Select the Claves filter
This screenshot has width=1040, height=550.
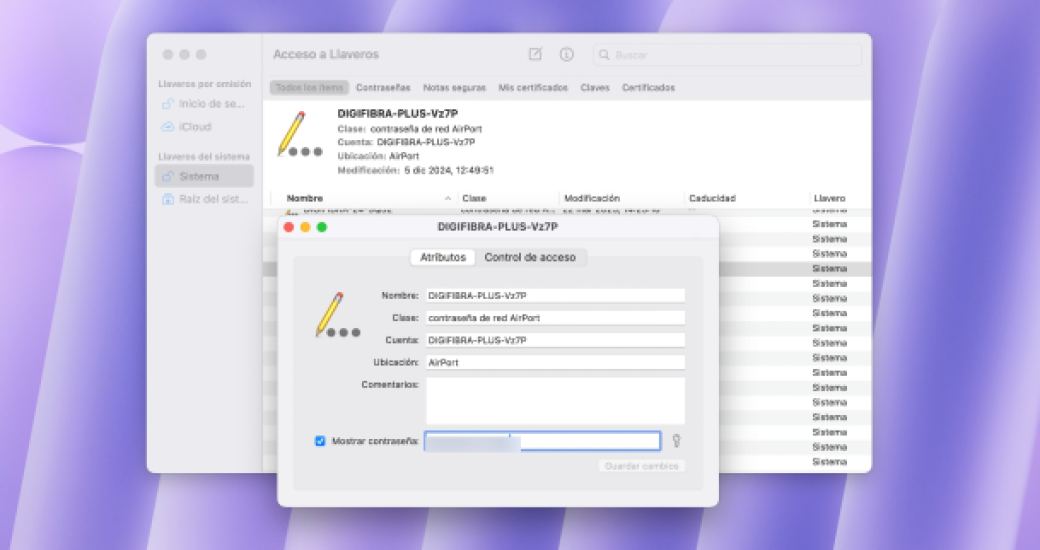pyautogui.click(x=594, y=88)
